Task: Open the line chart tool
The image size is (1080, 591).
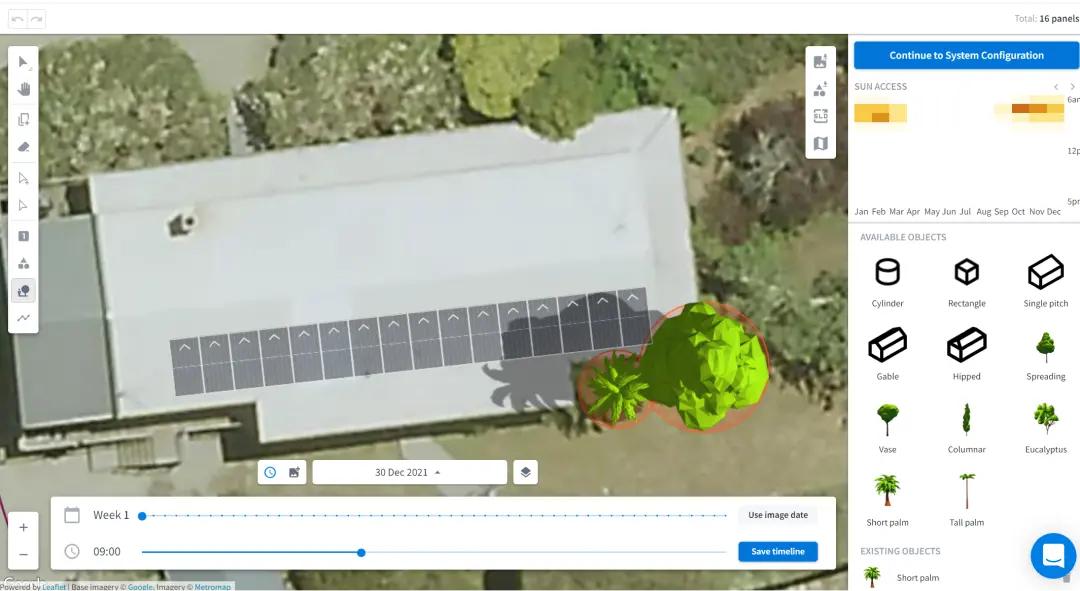Action: click(23, 318)
